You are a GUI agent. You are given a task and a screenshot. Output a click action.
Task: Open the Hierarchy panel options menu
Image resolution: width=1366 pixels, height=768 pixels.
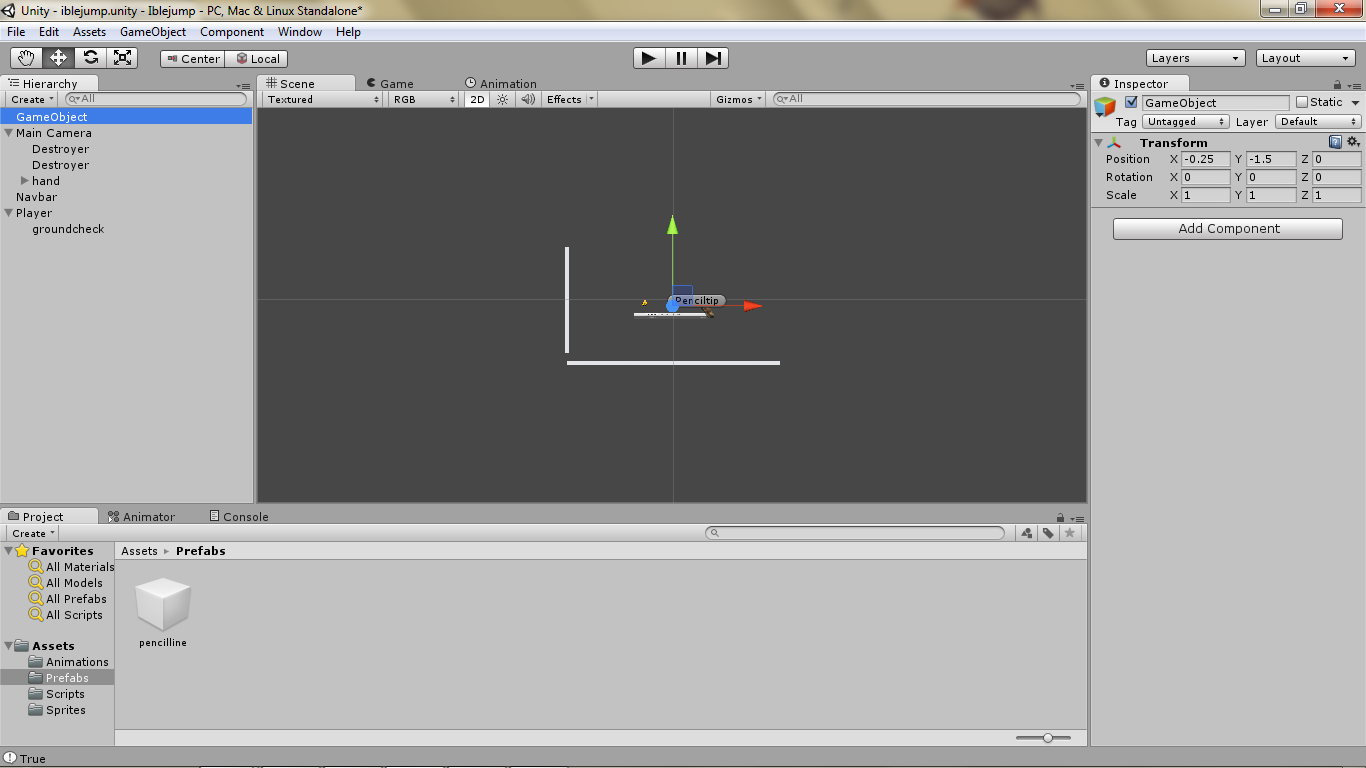[x=243, y=86]
